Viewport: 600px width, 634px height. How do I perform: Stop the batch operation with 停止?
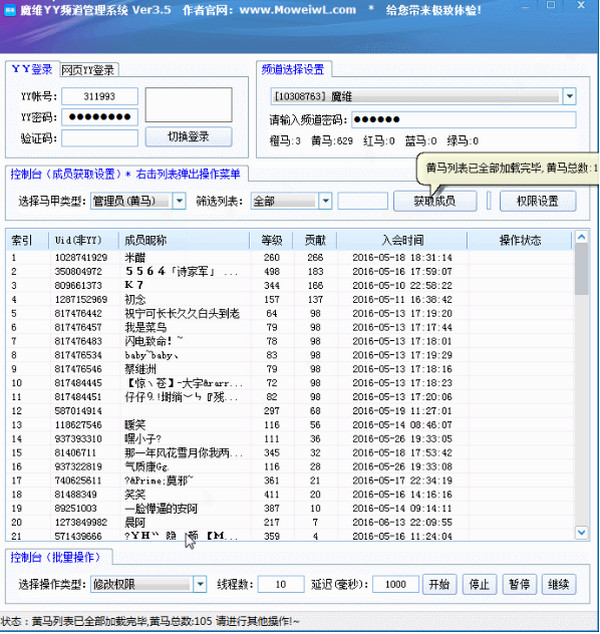point(479,584)
